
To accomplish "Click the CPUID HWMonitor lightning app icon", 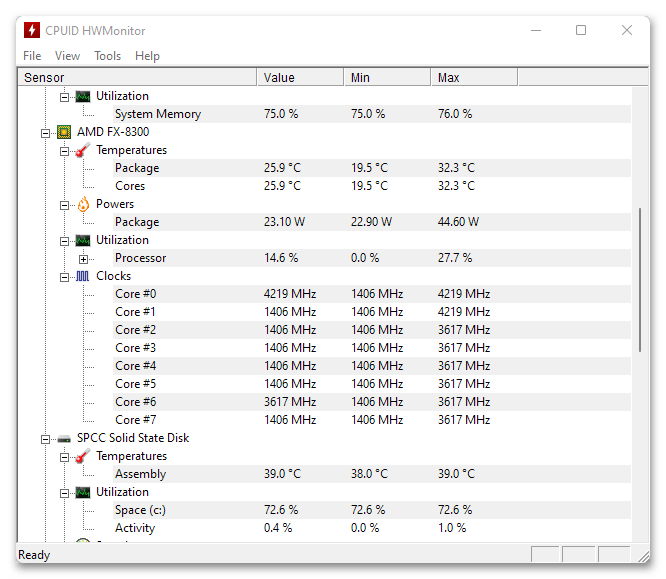I will pos(32,30).
